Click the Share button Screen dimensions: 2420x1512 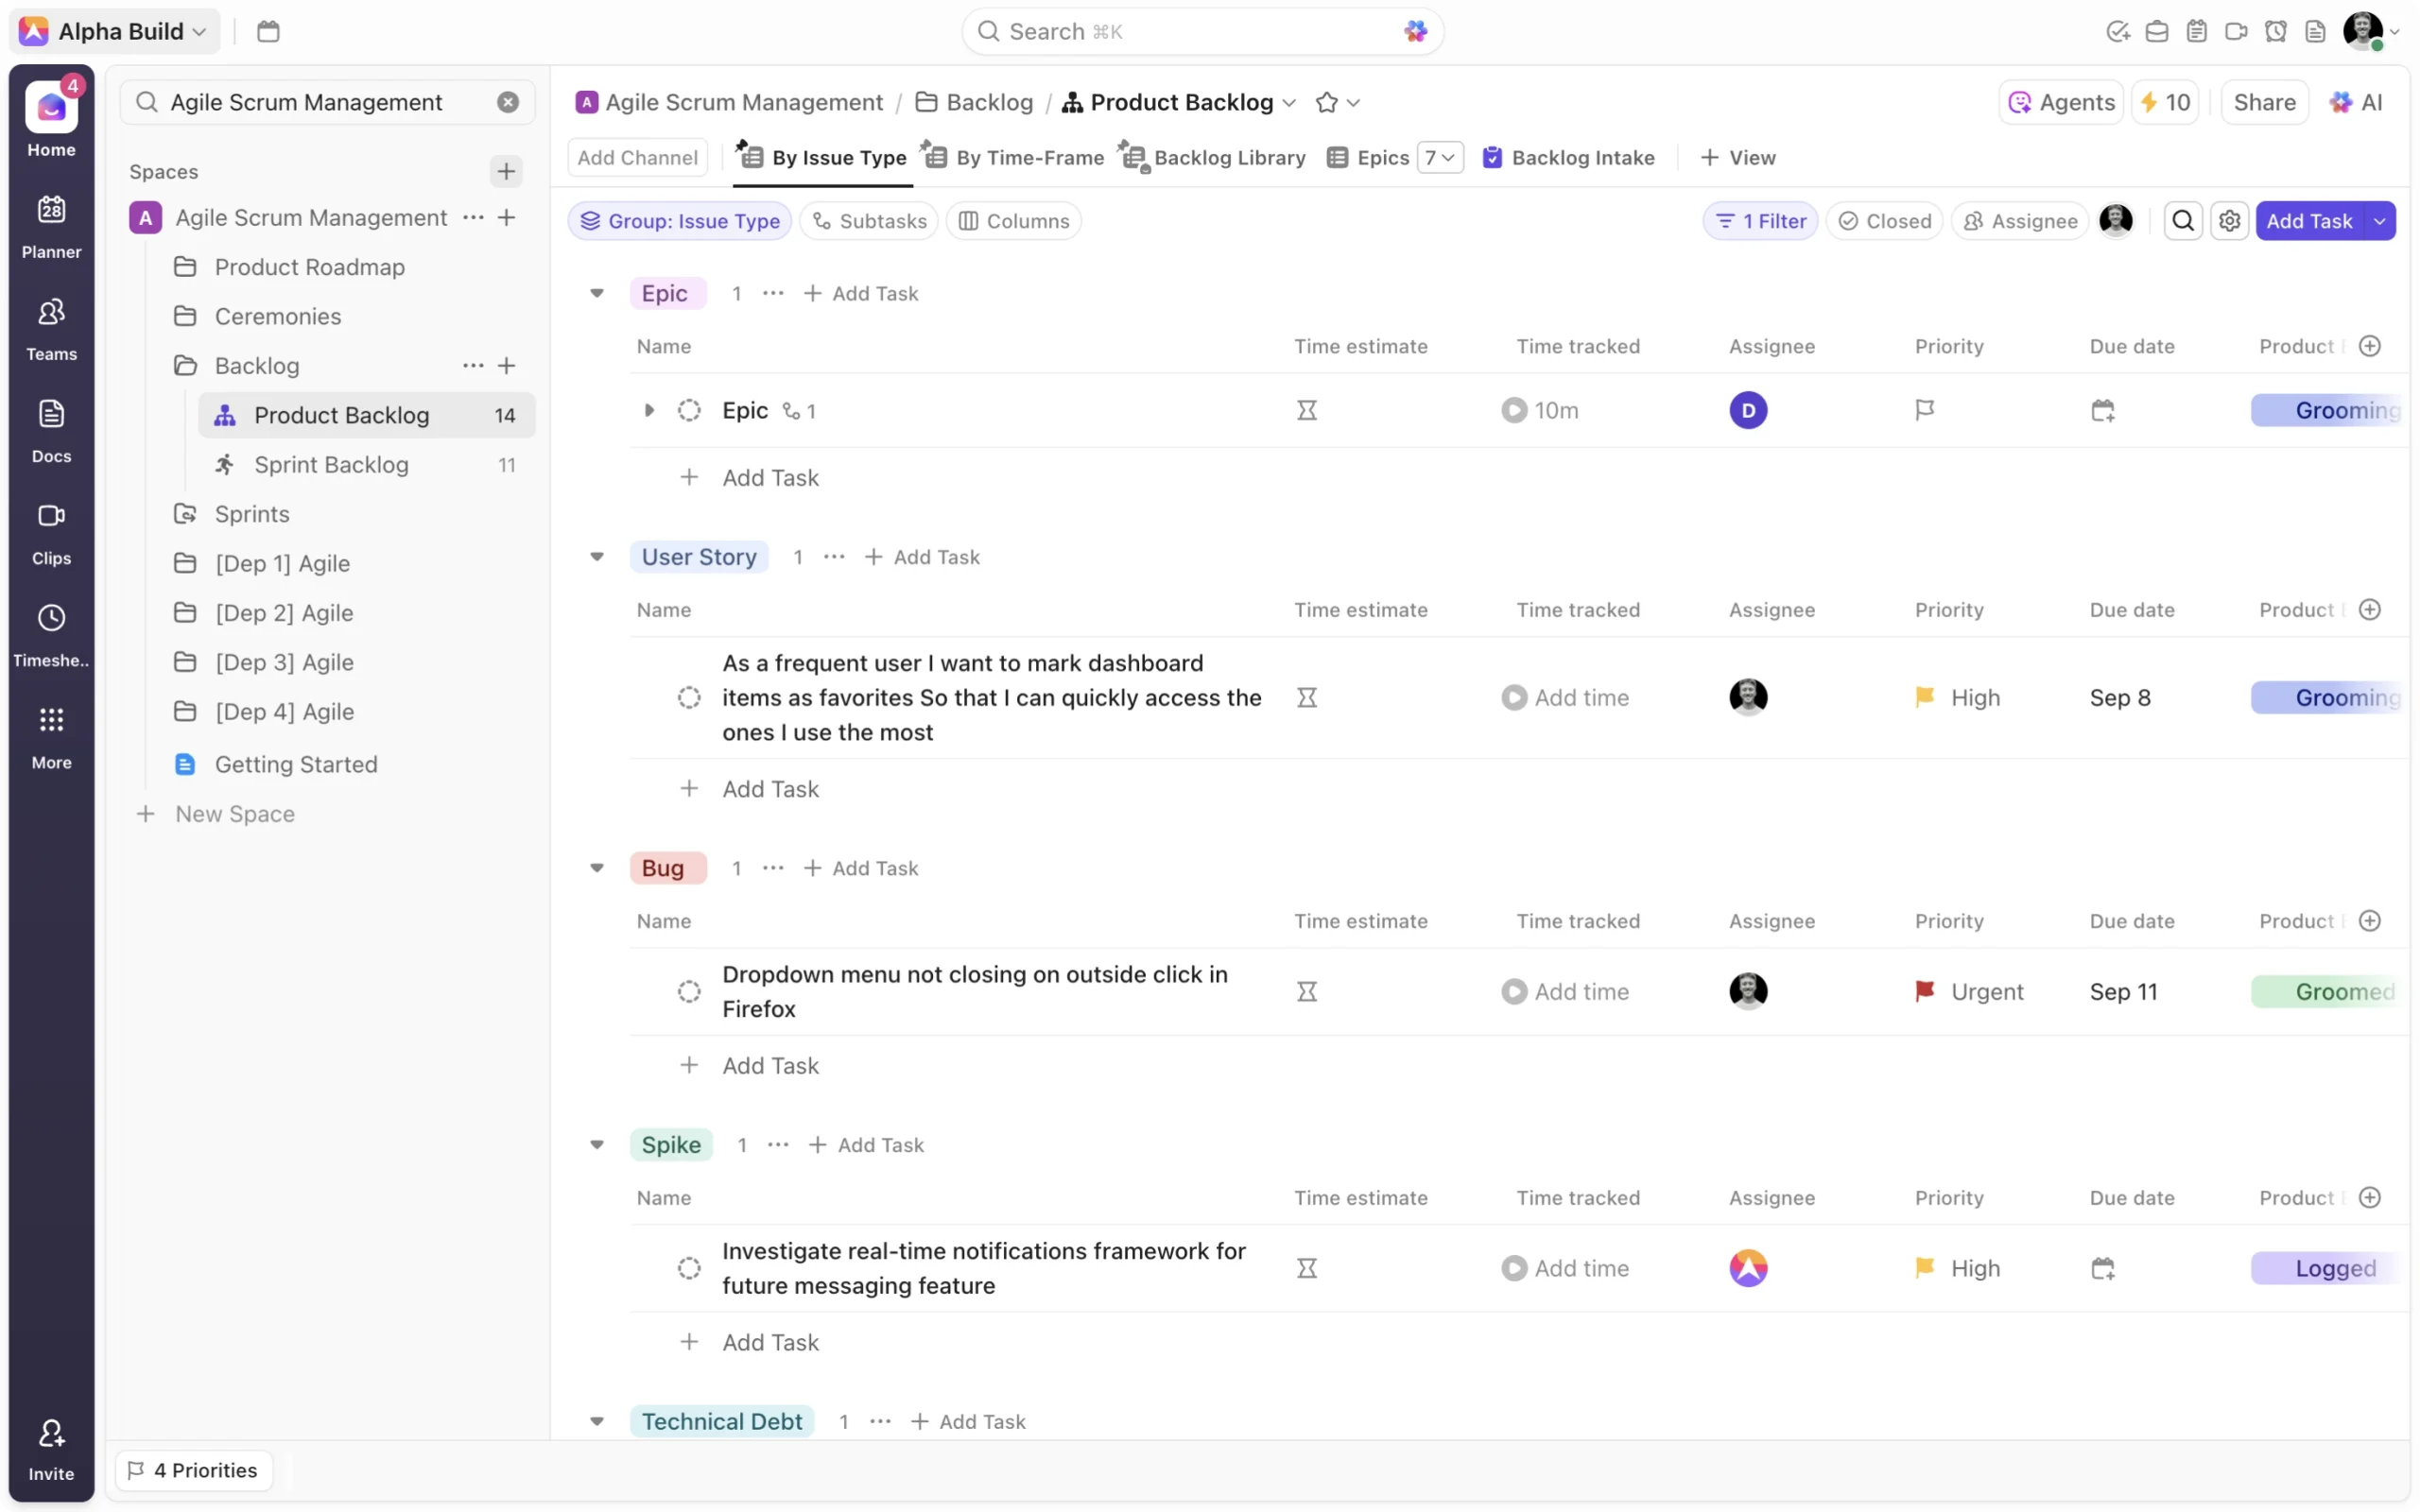(2263, 103)
